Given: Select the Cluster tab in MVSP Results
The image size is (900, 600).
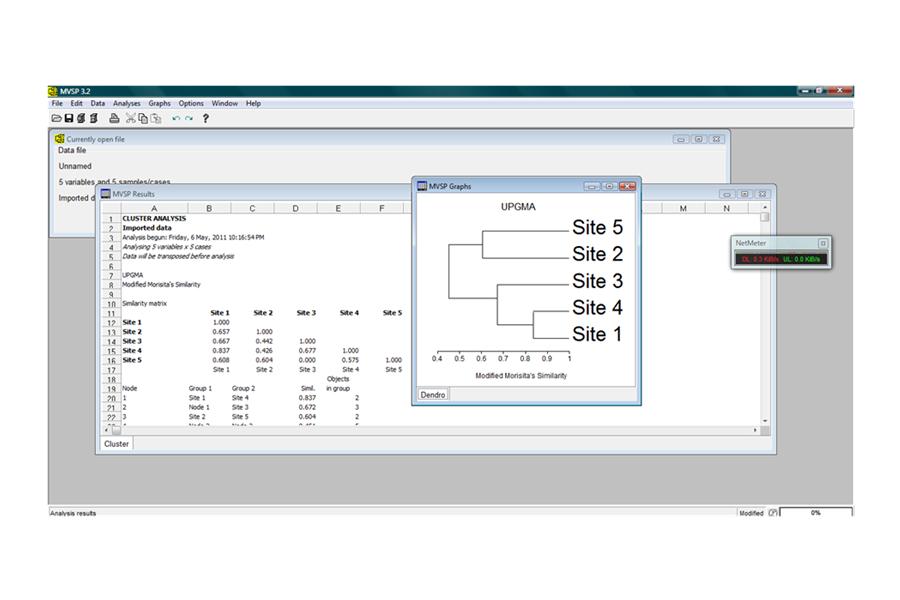Looking at the screenshot, I should [115, 443].
